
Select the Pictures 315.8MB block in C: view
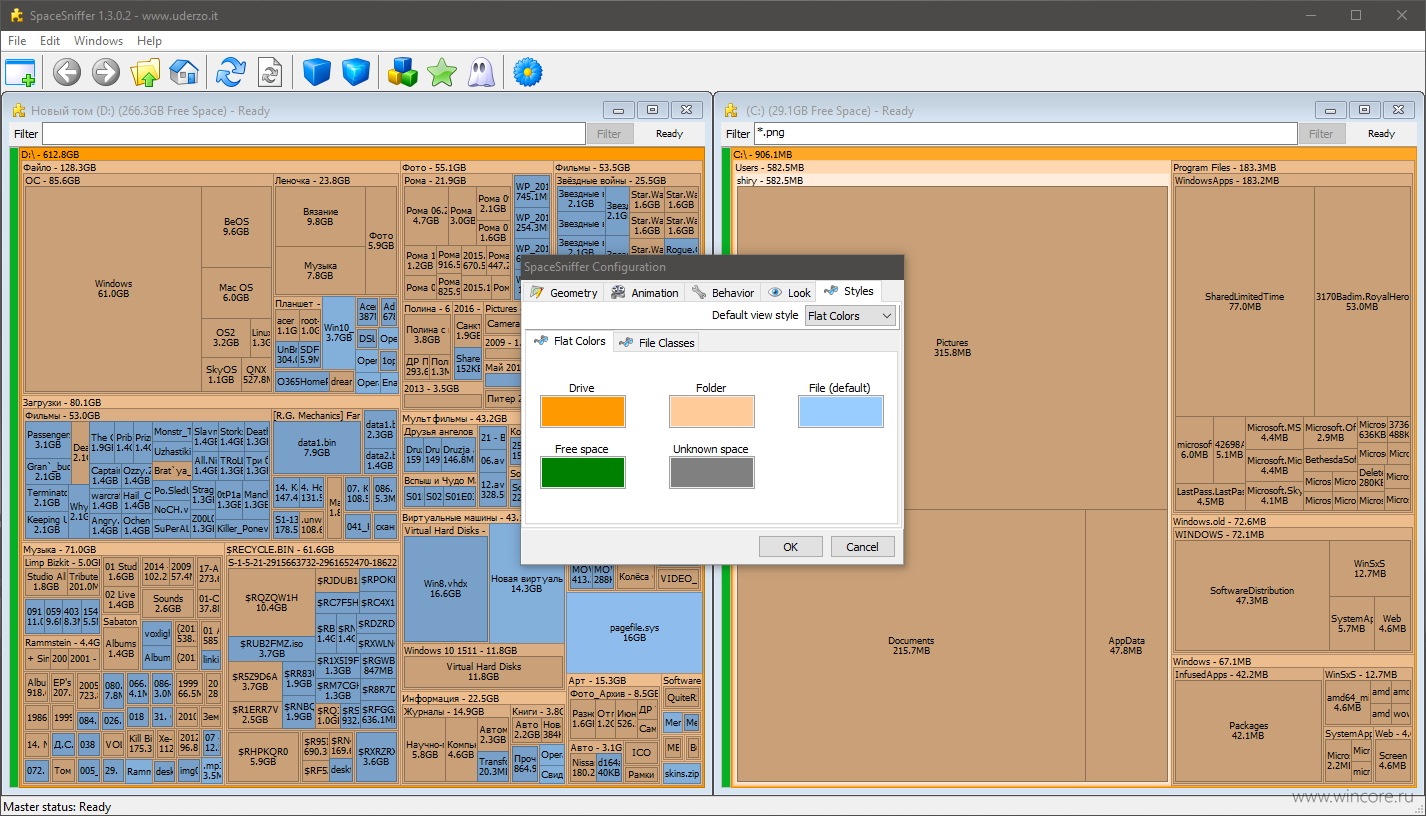[952, 348]
